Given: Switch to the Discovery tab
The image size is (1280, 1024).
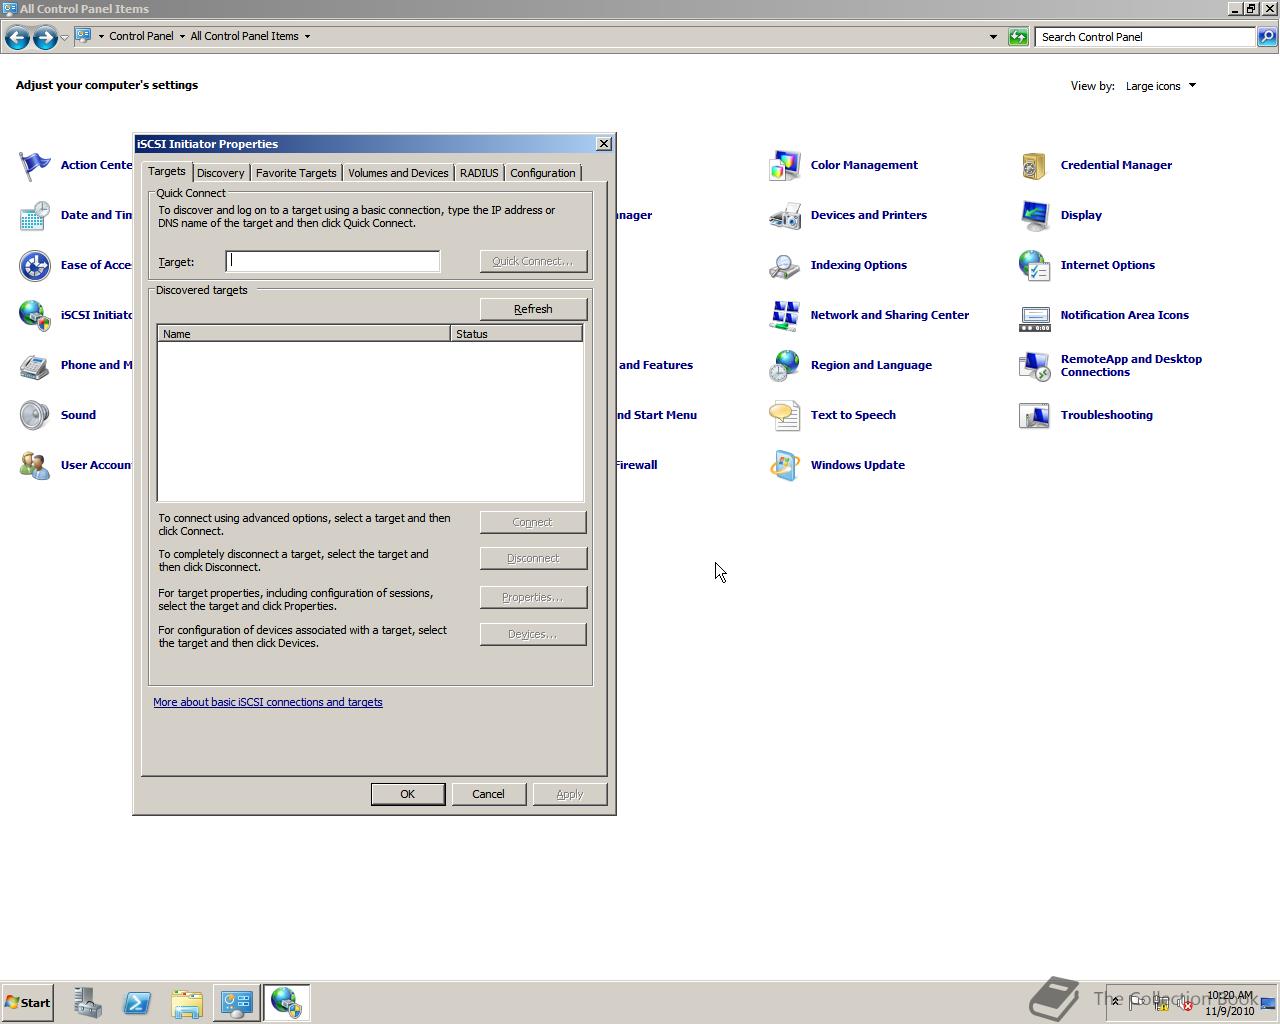Looking at the screenshot, I should coord(220,173).
